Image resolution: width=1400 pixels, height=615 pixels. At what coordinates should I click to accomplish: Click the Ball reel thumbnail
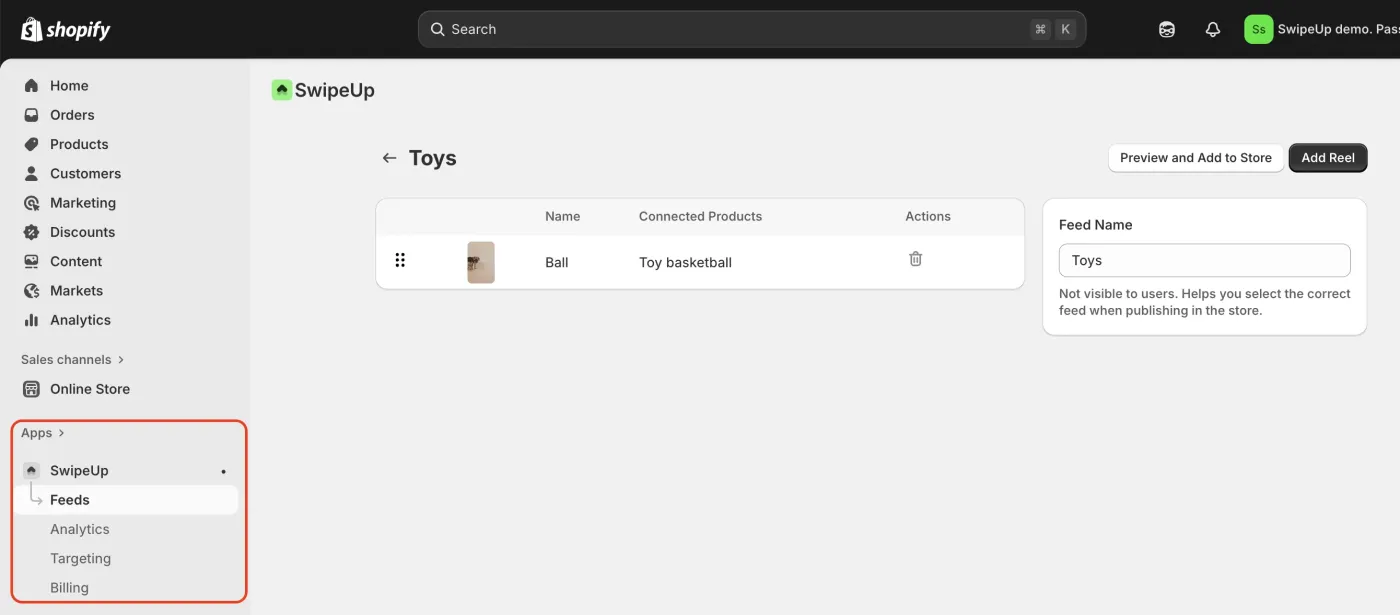pos(481,262)
